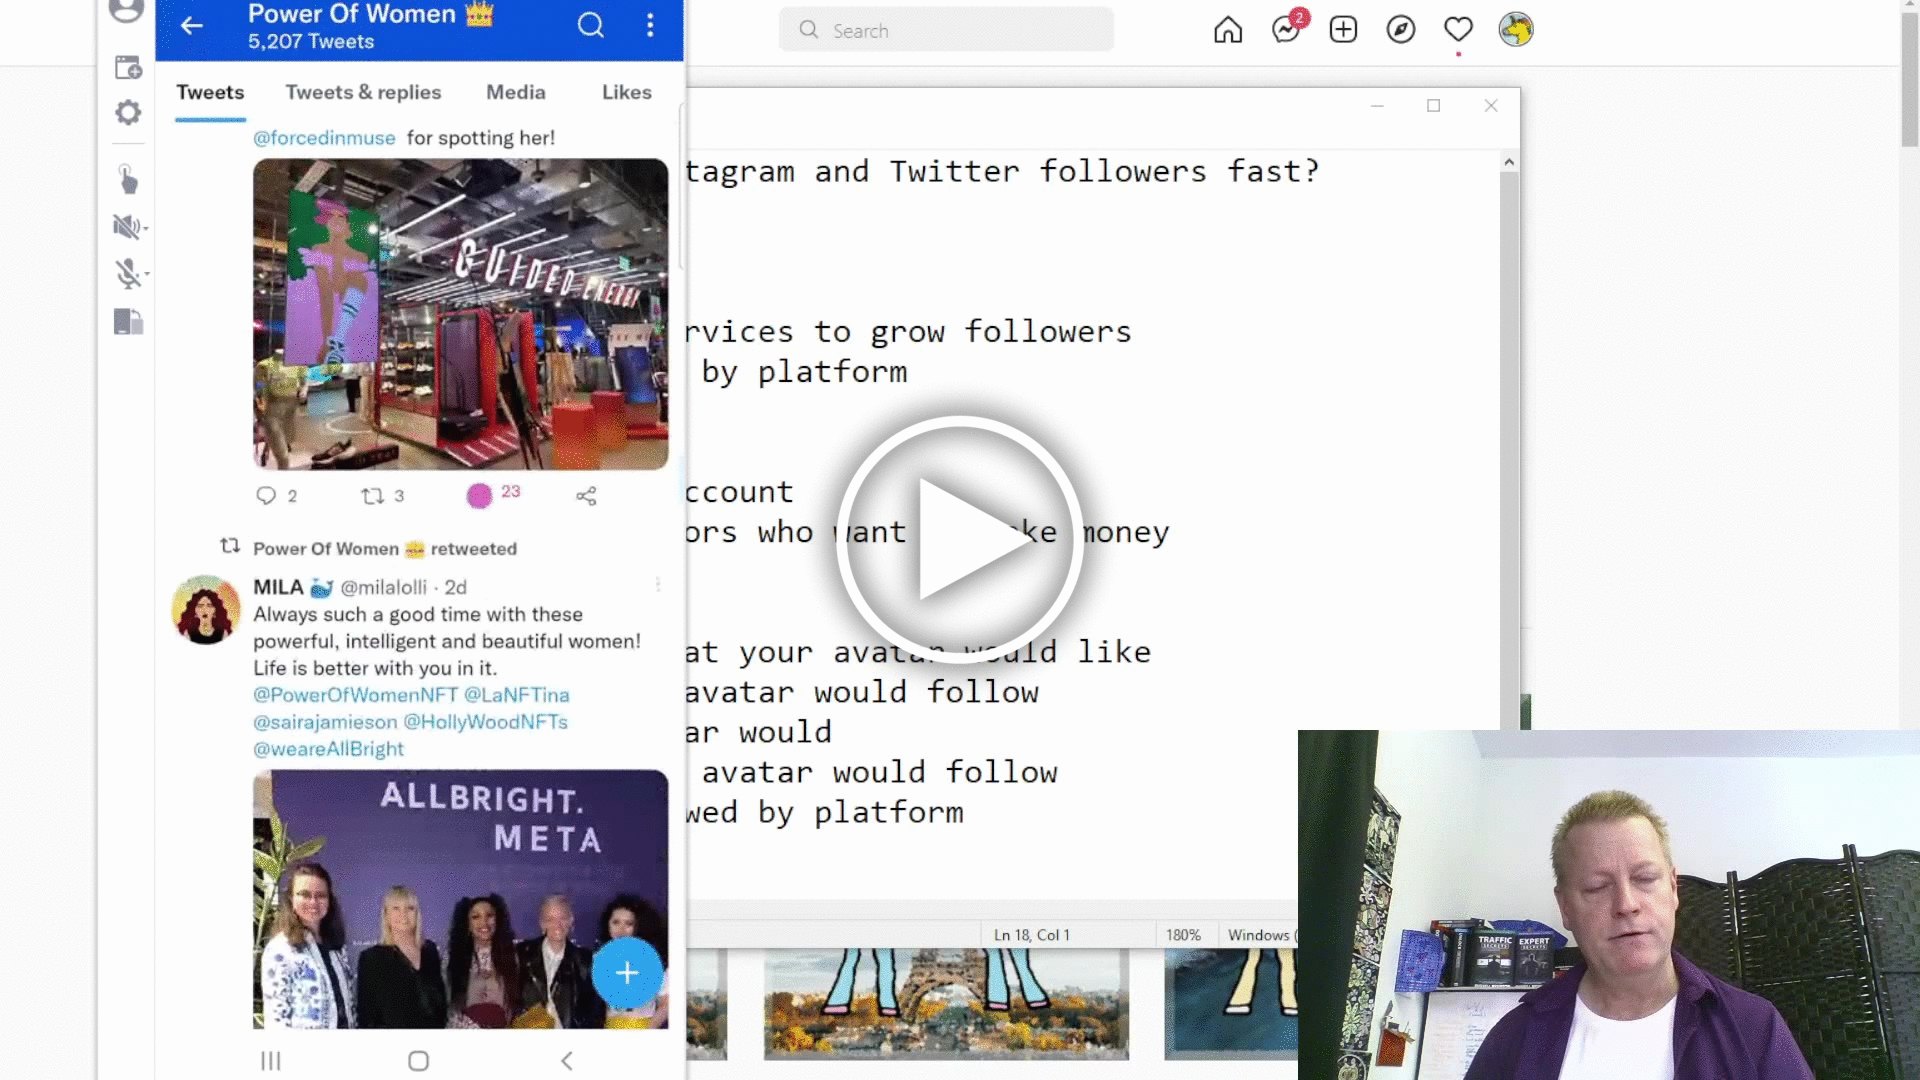Image resolution: width=1920 pixels, height=1080 pixels.
Task: Open MILA's profile avatar
Action: click(206, 609)
